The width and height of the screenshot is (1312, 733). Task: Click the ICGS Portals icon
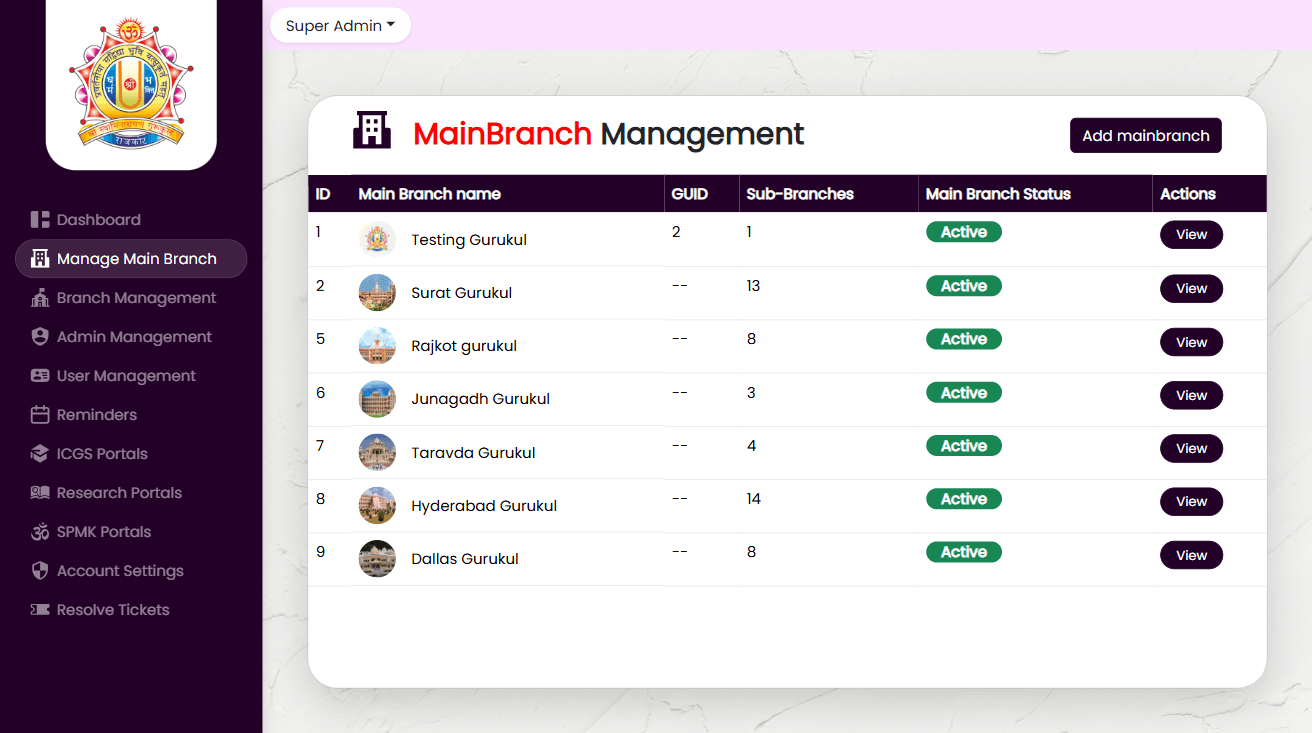pyautogui.click(x=40, y=454)
